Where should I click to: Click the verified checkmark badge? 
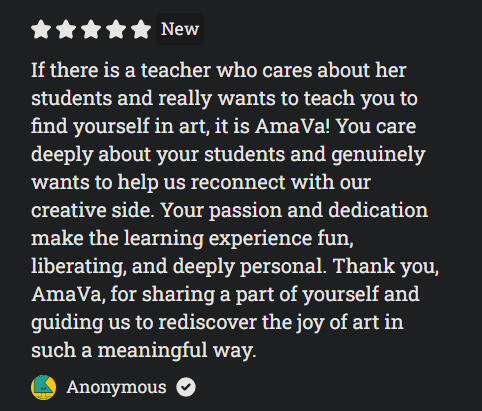point(186,387)
